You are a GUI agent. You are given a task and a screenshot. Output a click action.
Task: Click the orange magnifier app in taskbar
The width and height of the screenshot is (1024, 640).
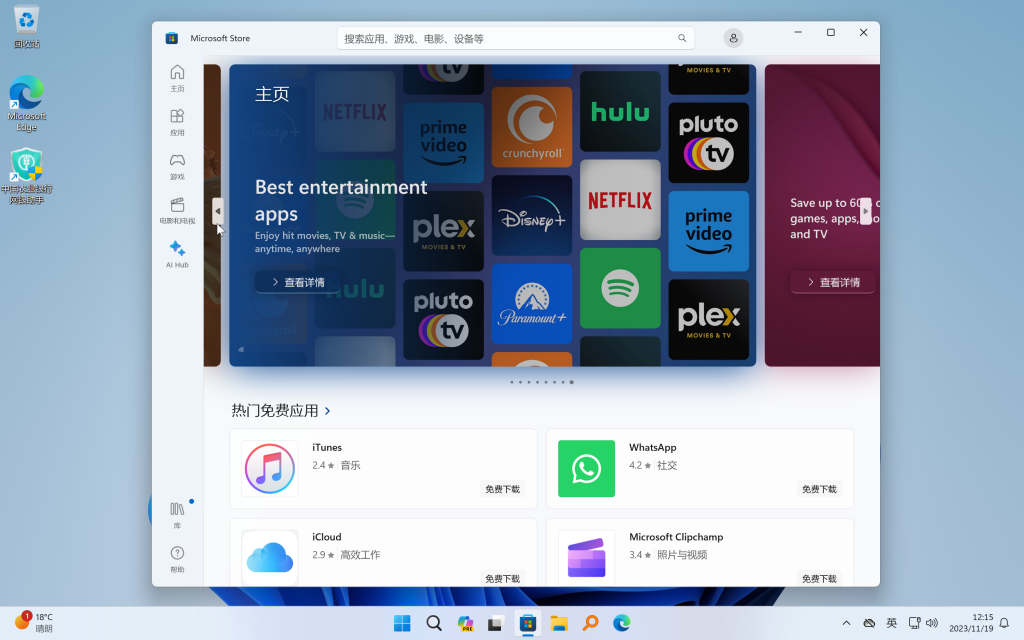point(590,623)
